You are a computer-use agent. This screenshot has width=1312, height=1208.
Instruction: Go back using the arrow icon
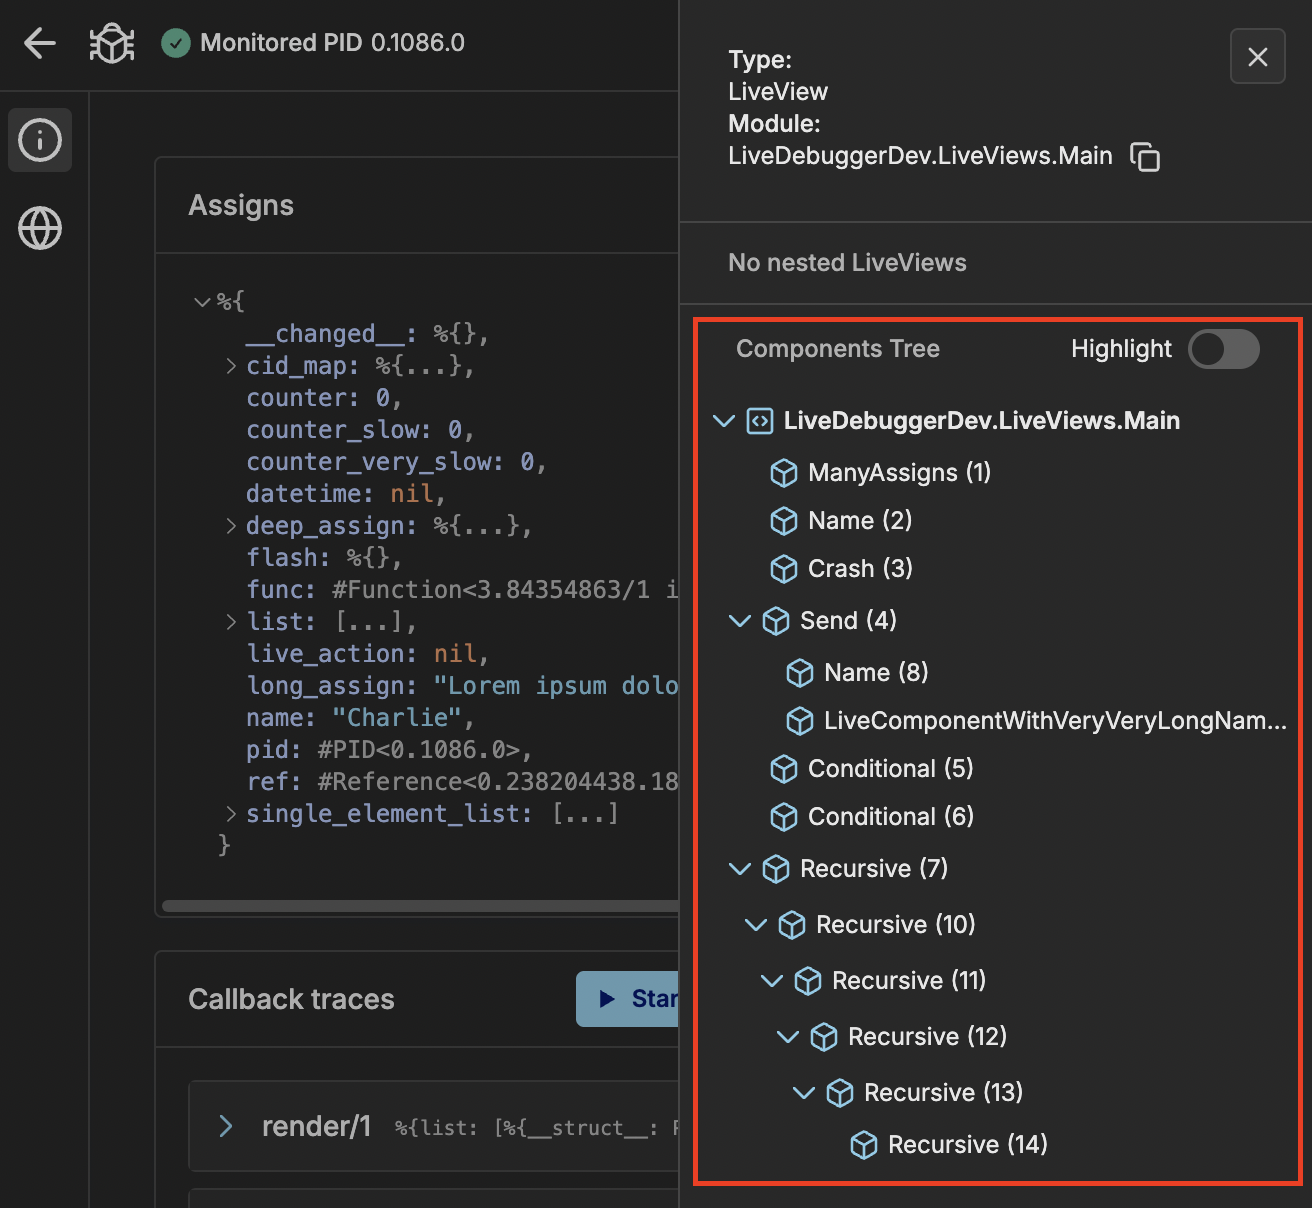40,43
